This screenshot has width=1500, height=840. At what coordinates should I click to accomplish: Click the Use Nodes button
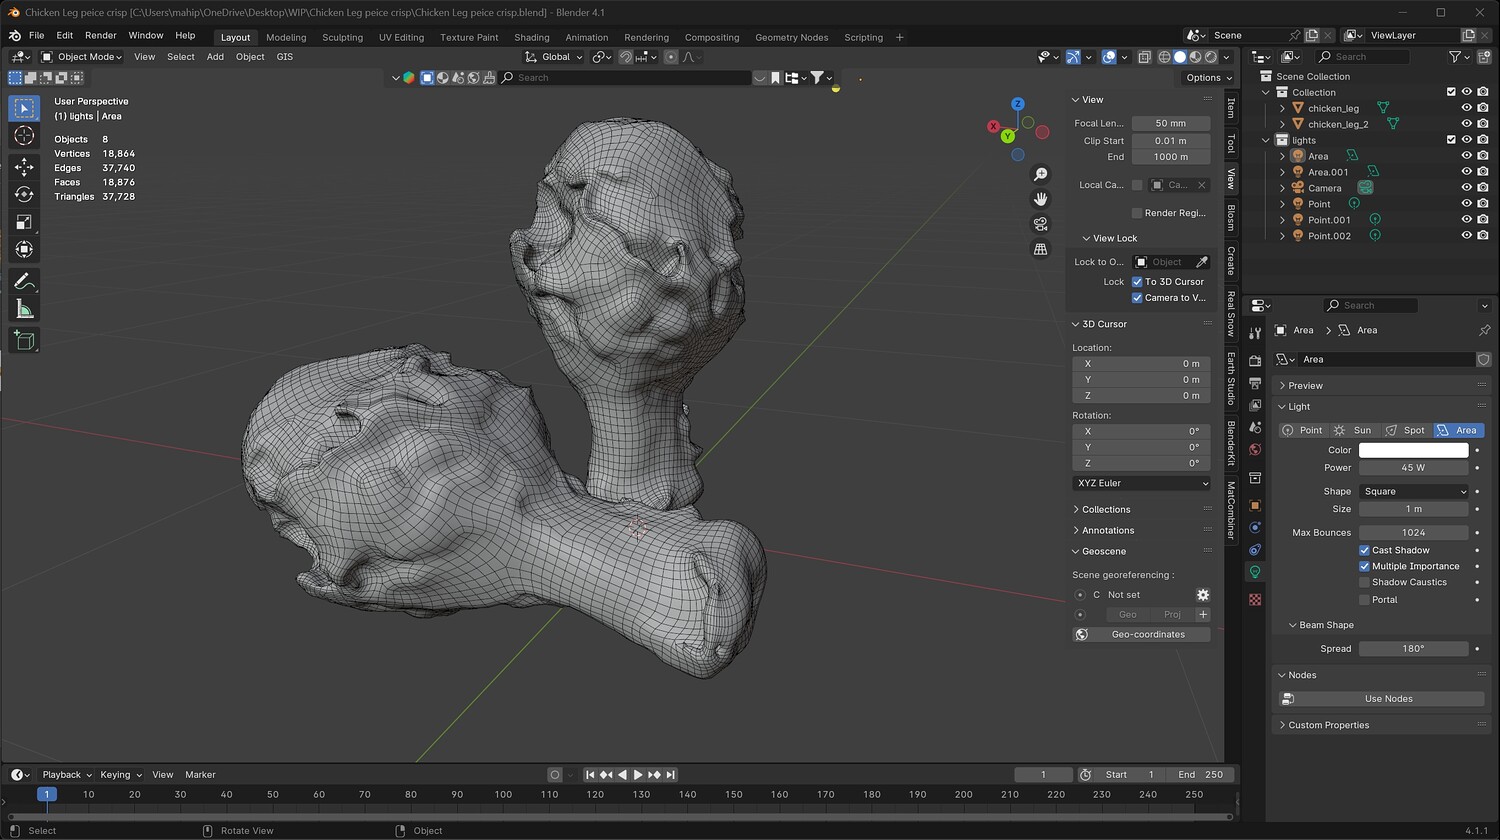point(1388,699)
